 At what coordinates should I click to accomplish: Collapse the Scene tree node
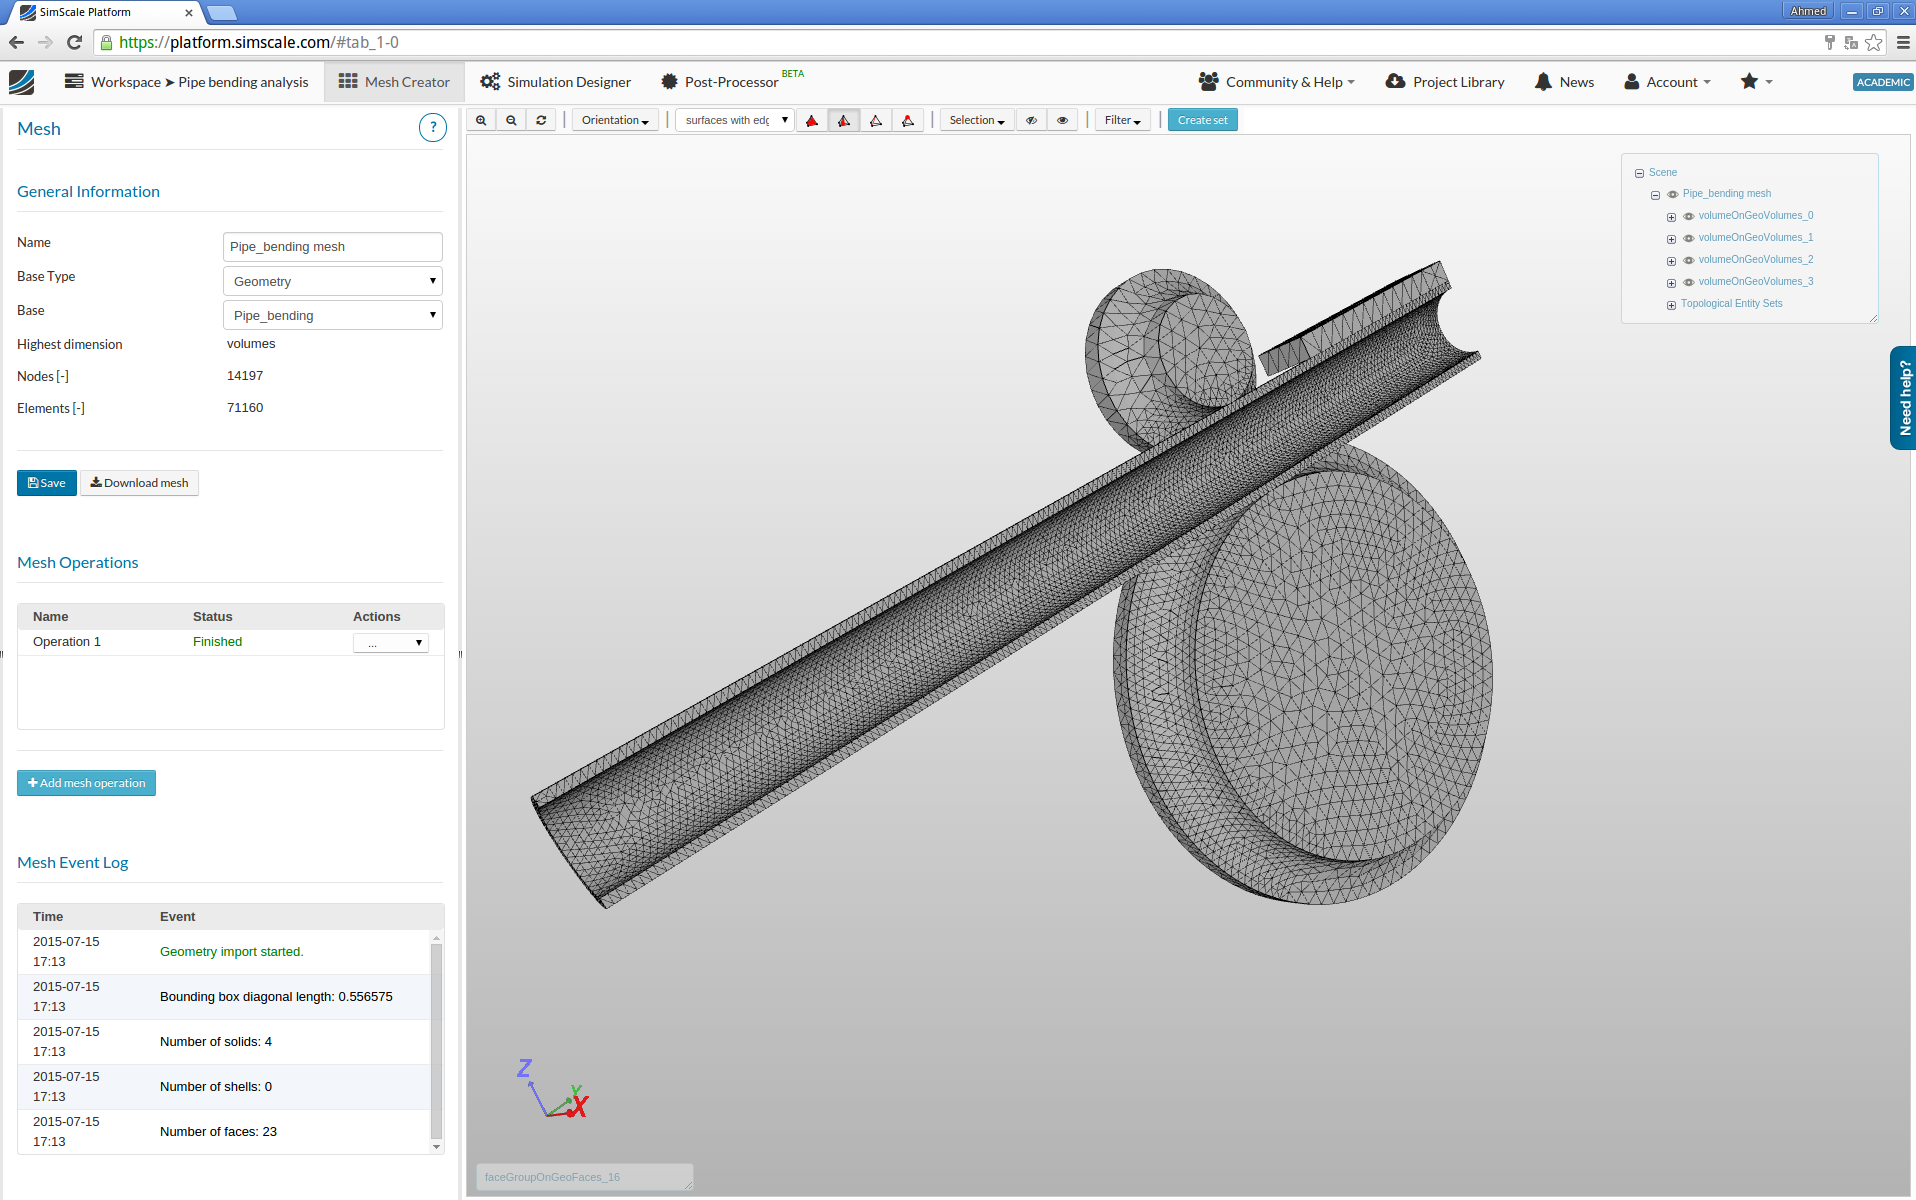1639,173
